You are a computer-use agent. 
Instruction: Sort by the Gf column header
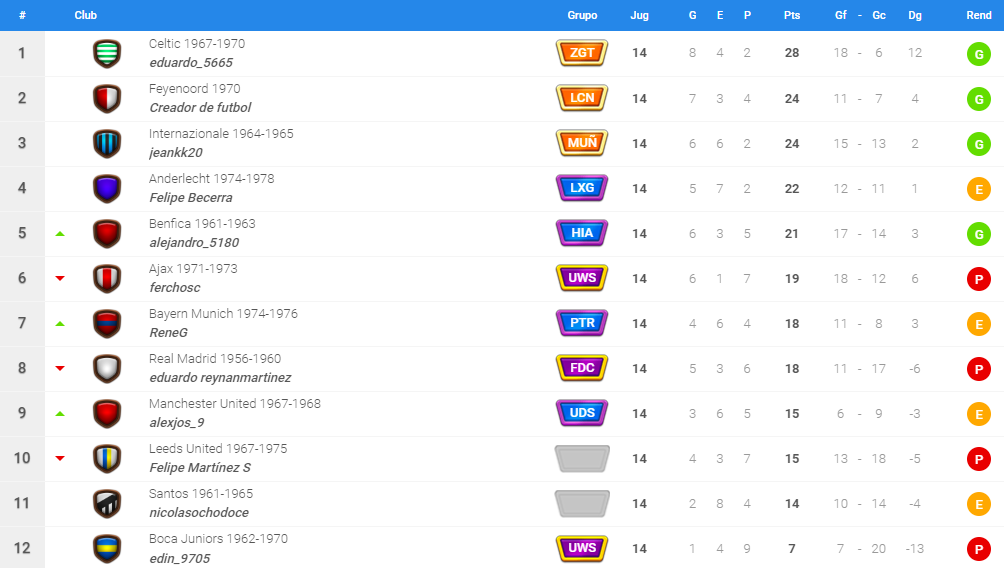(x=841, y=15)
